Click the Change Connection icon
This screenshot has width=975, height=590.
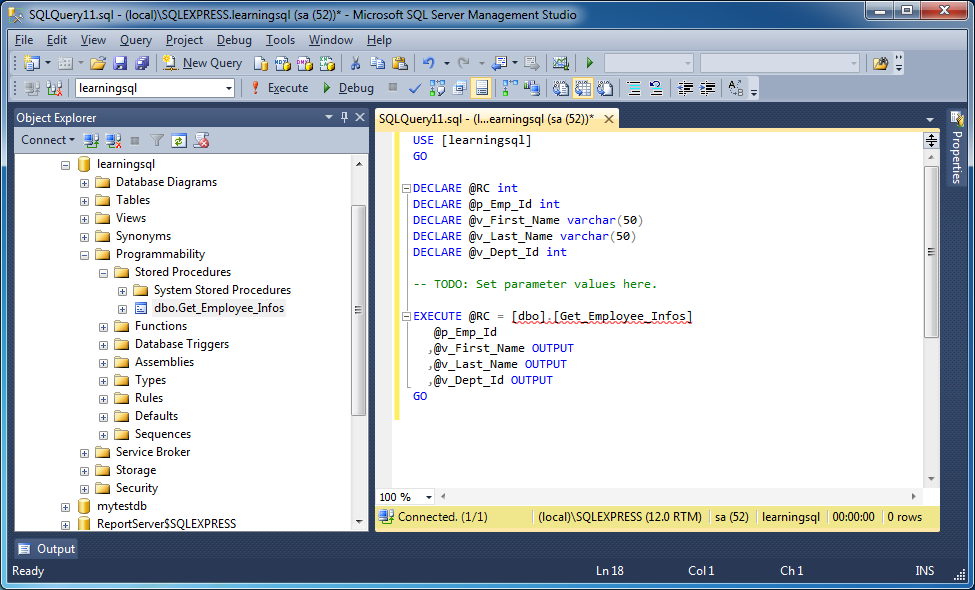click(x=54, y=88)
